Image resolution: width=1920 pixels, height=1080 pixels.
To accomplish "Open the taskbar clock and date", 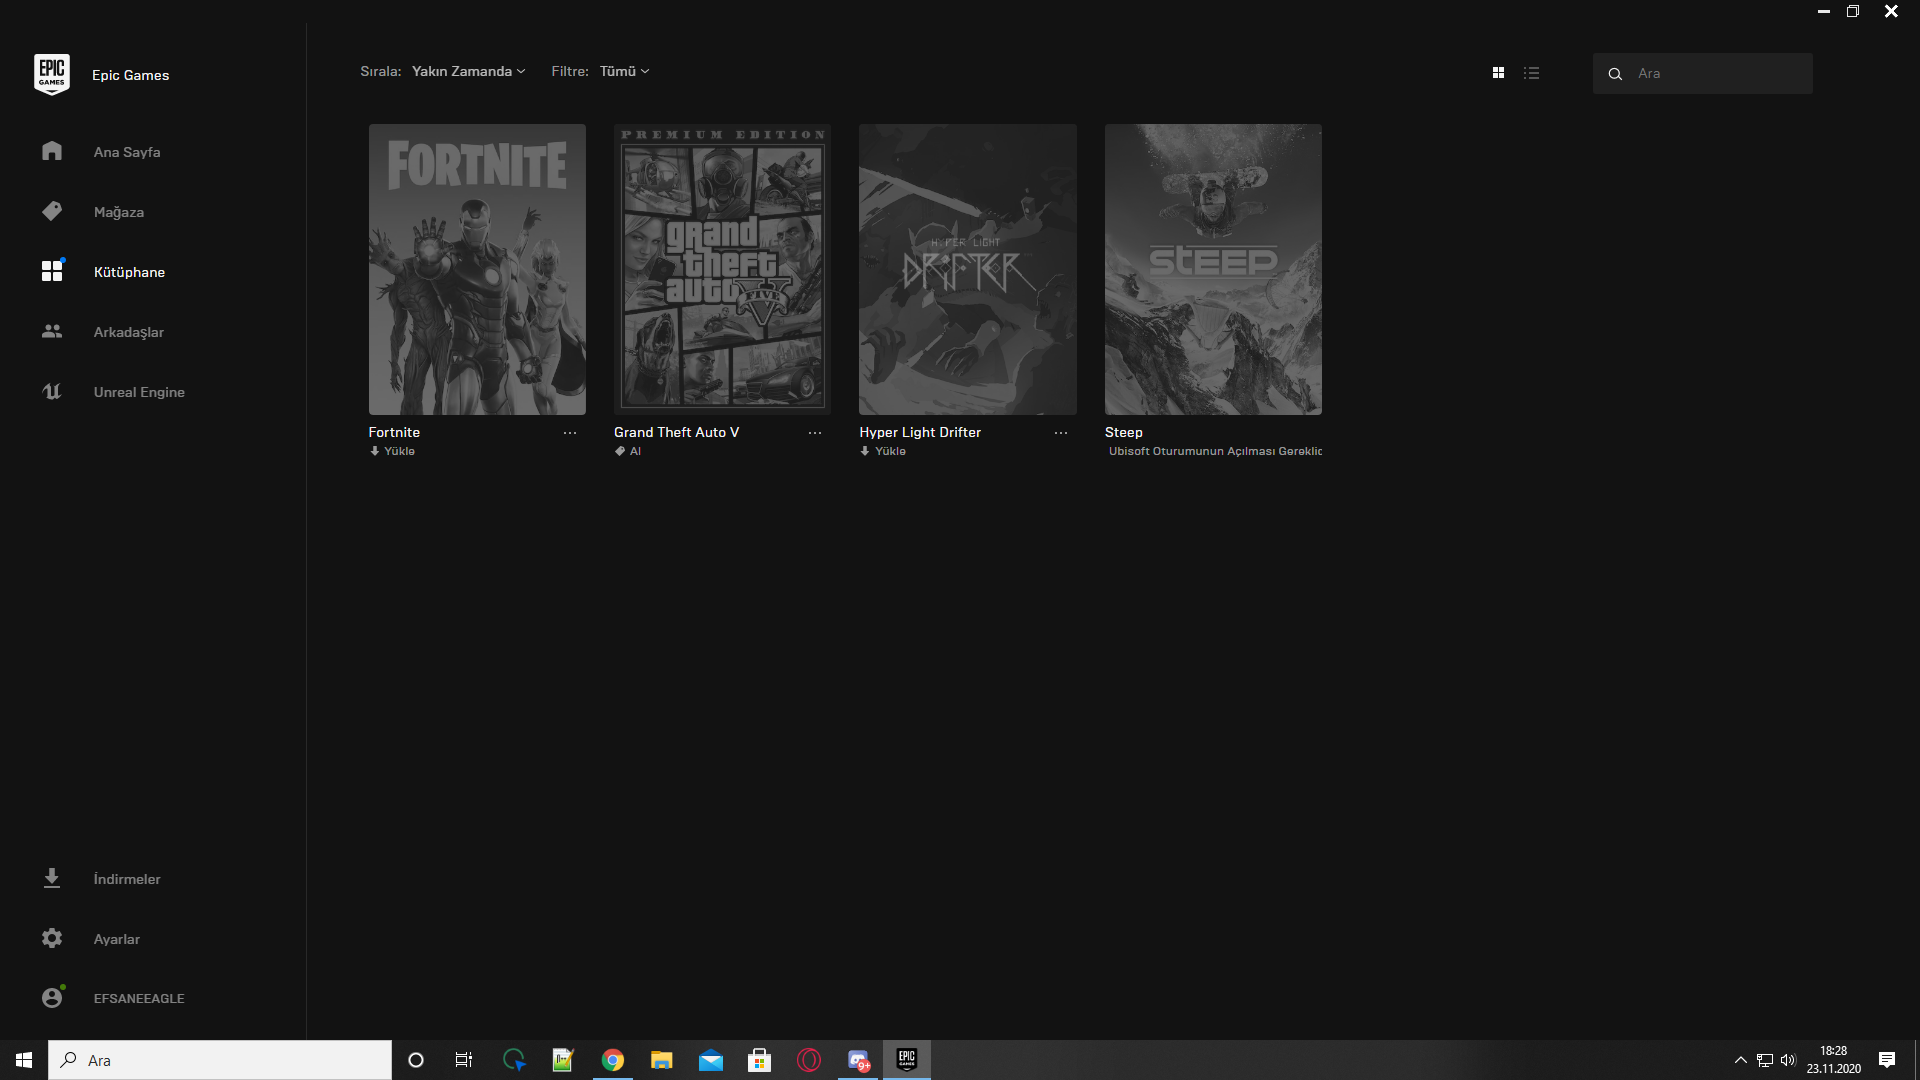I will click(1834, 1060).
